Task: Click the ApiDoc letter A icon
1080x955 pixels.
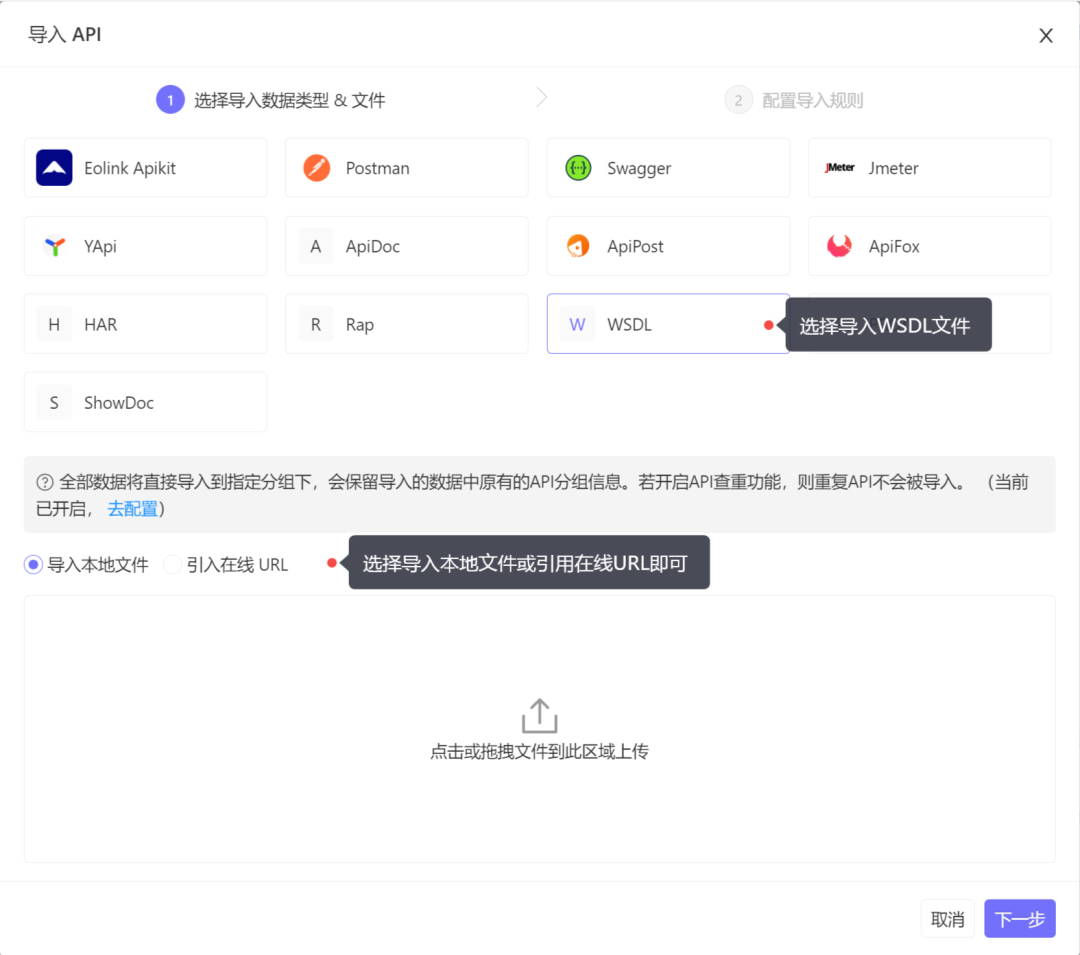Action: click(315, 246)
